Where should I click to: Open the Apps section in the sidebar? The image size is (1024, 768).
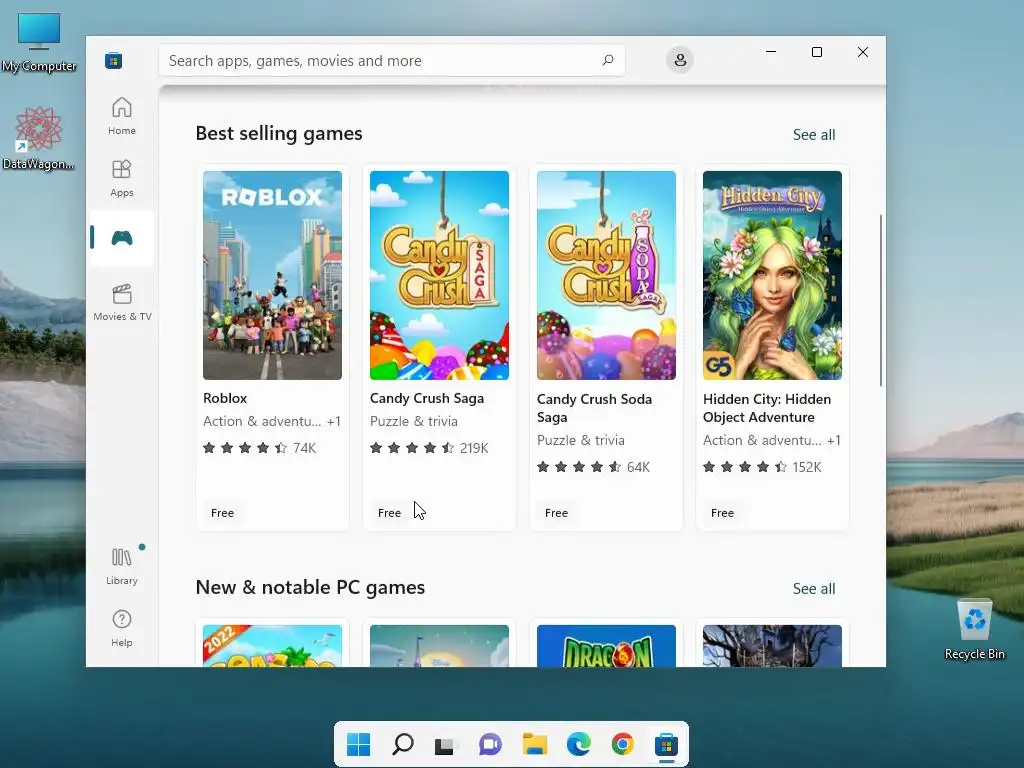121,178
